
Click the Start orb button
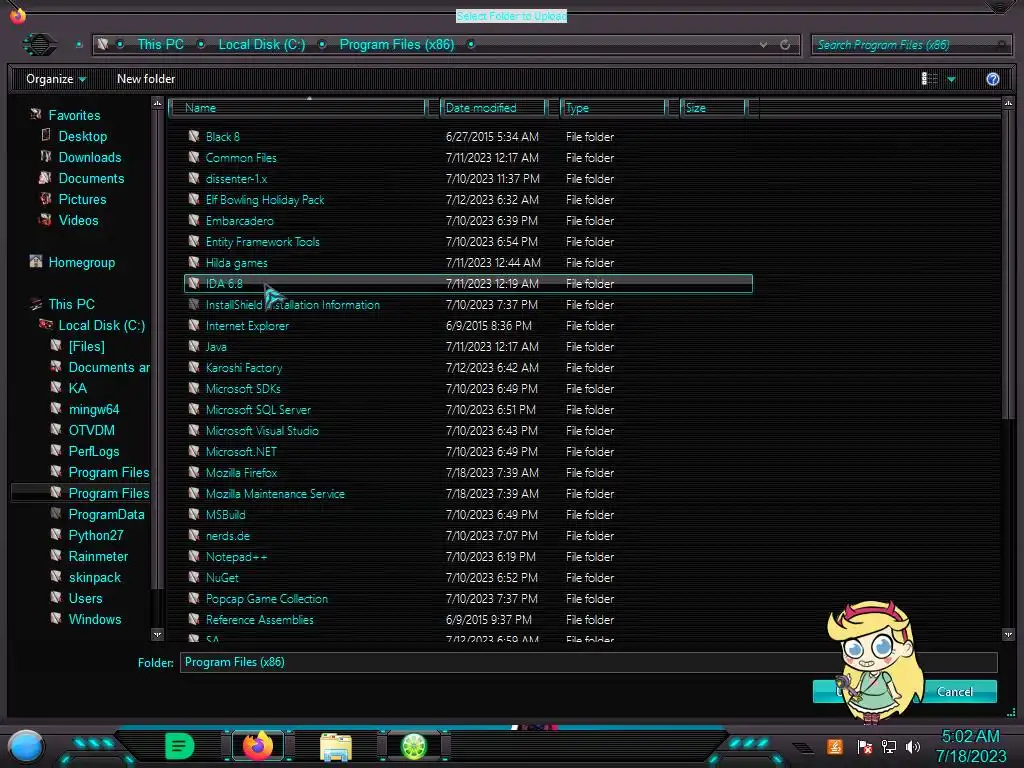click(x=26, y=747)
